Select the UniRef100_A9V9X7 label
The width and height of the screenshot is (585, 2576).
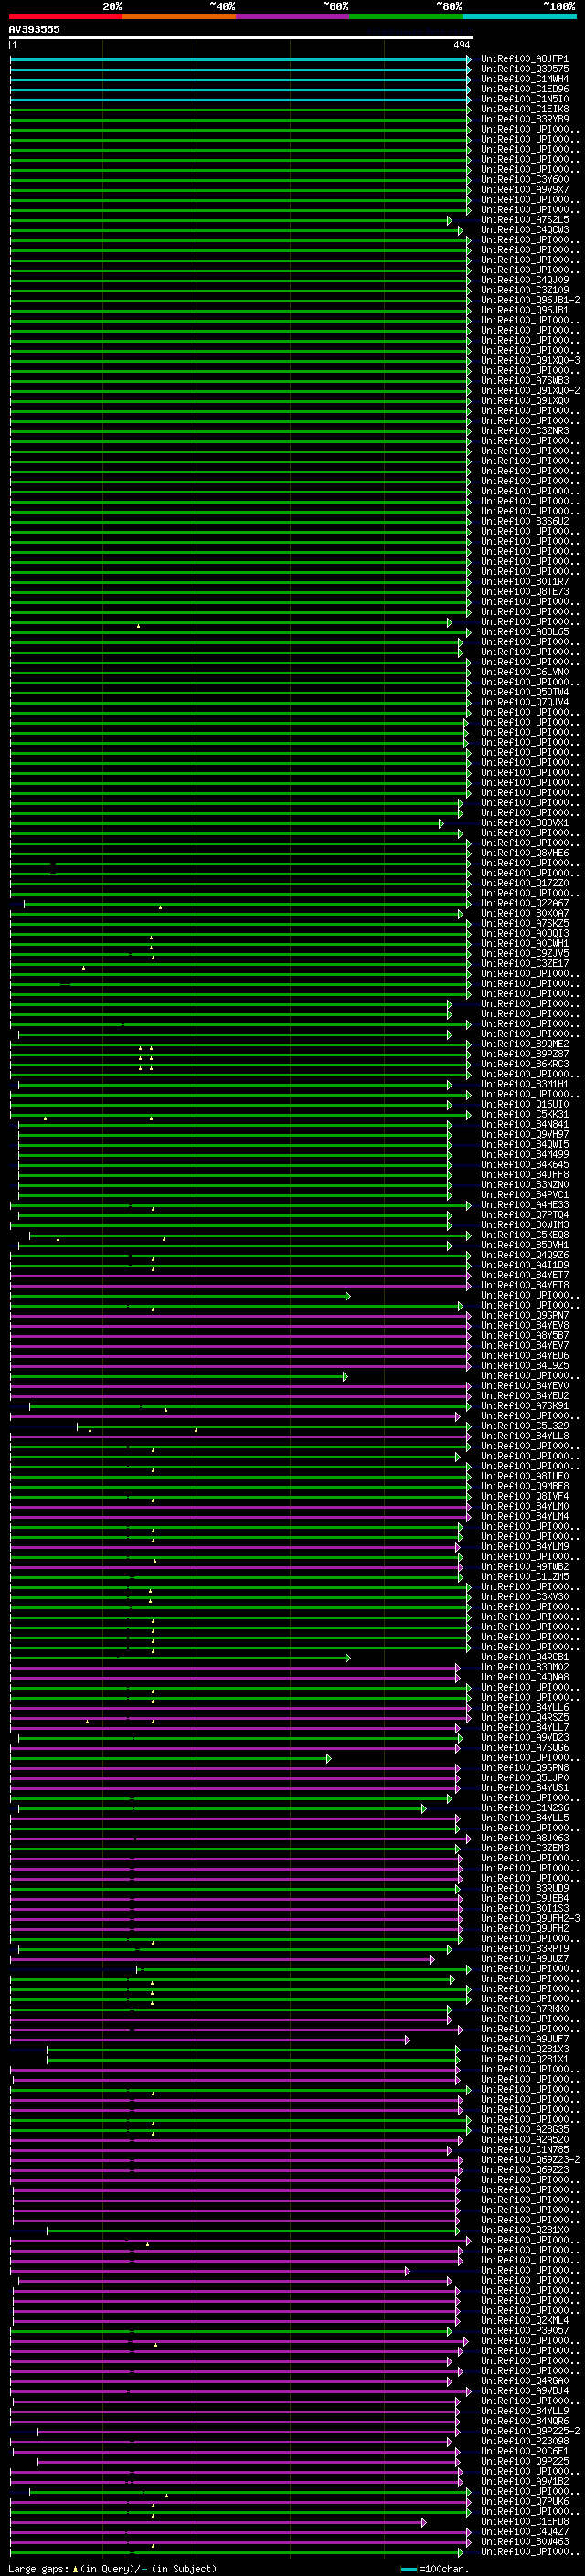(x=524, y=190)
